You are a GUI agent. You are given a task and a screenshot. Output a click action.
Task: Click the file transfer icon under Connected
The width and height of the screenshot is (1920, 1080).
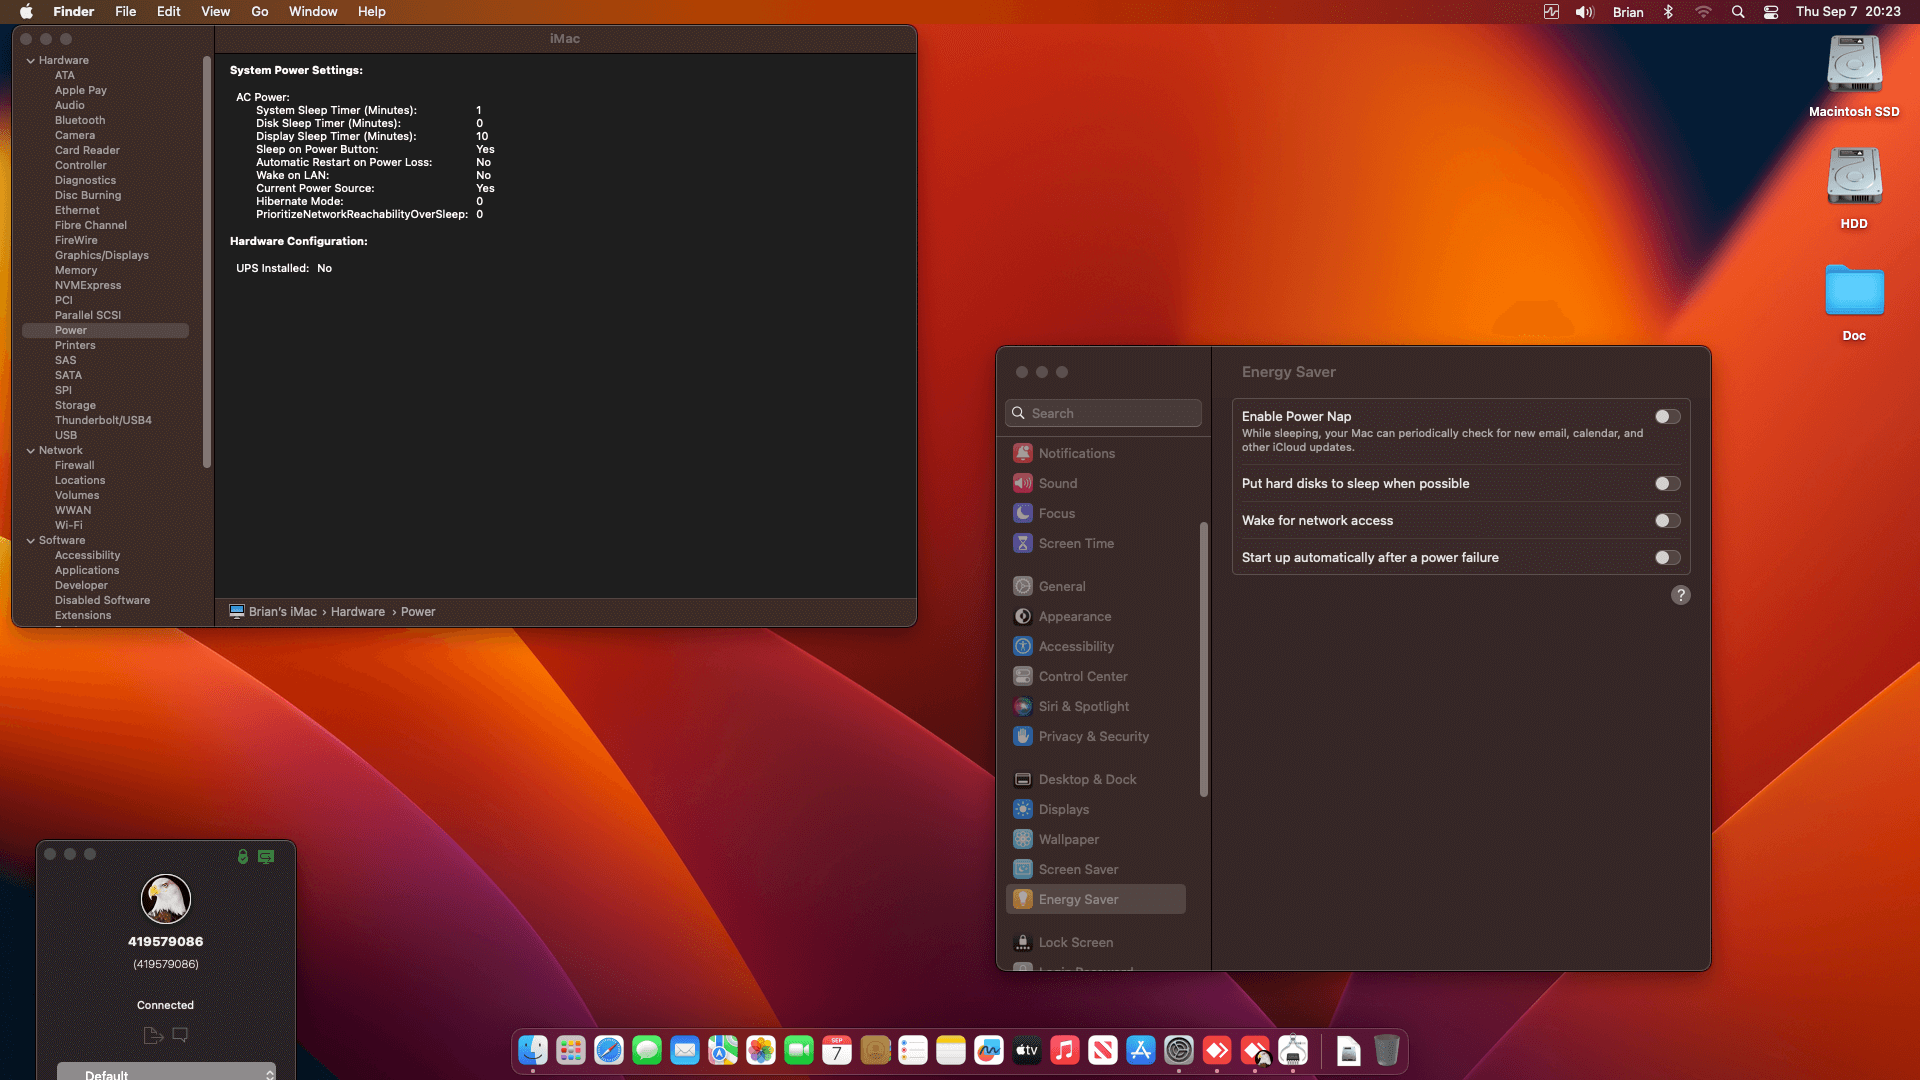pos(153,1036)
